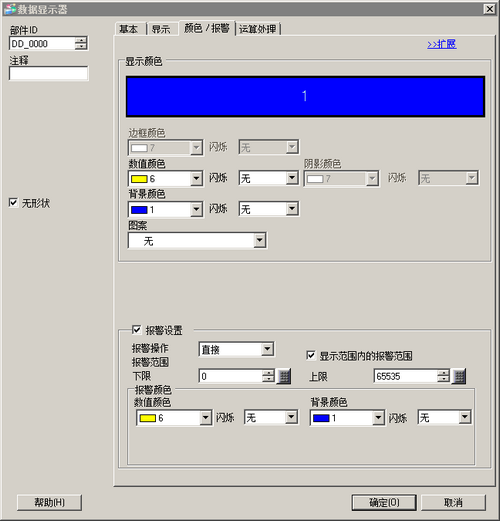Open blink dropdown next to 背景颜色 in display colors

click(x=292, y=209)
